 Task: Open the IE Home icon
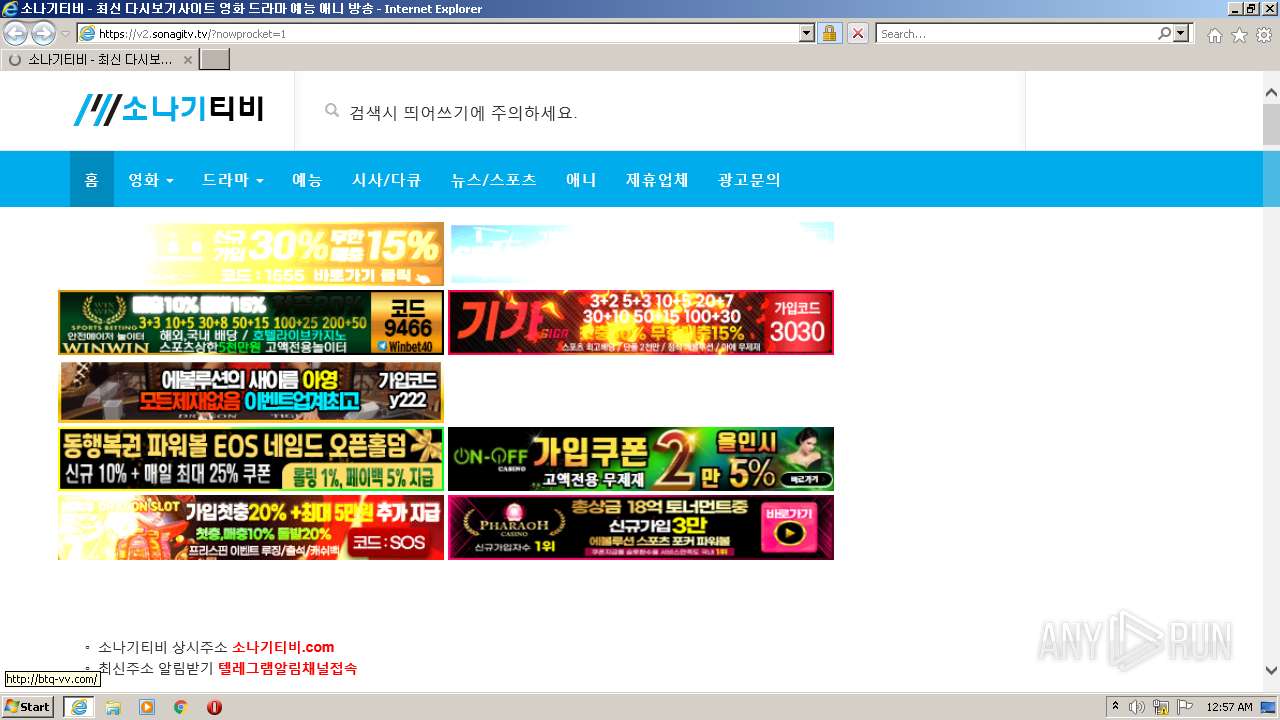pos(1214,34)
